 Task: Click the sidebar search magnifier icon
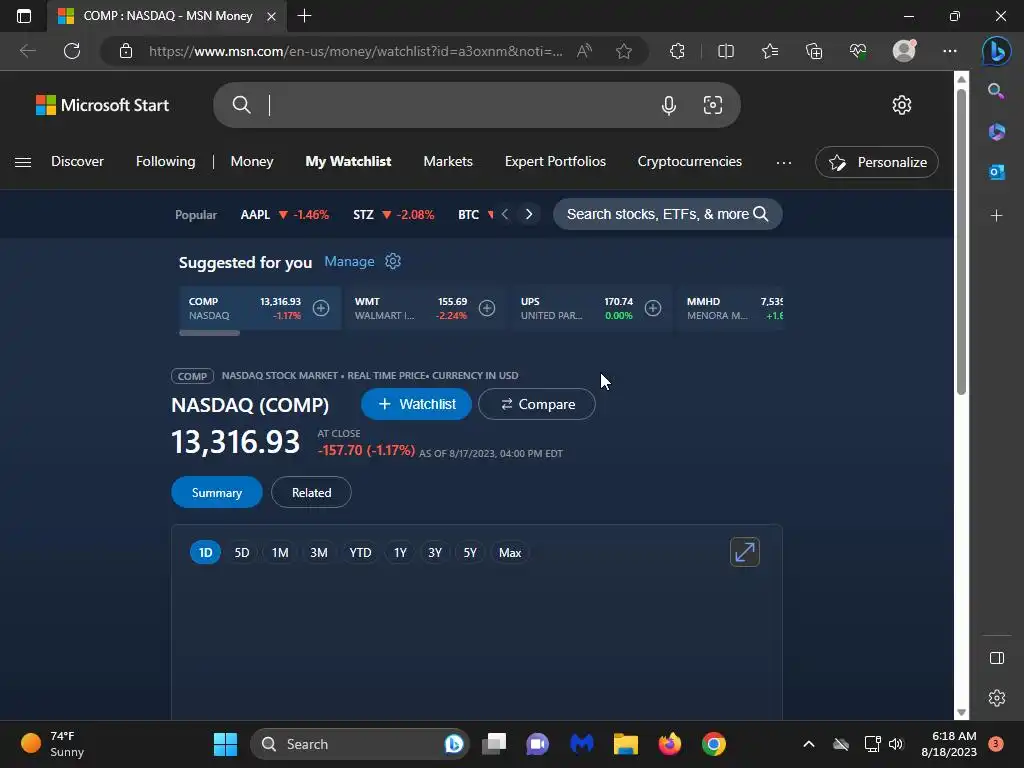click(x=996, y=91)
